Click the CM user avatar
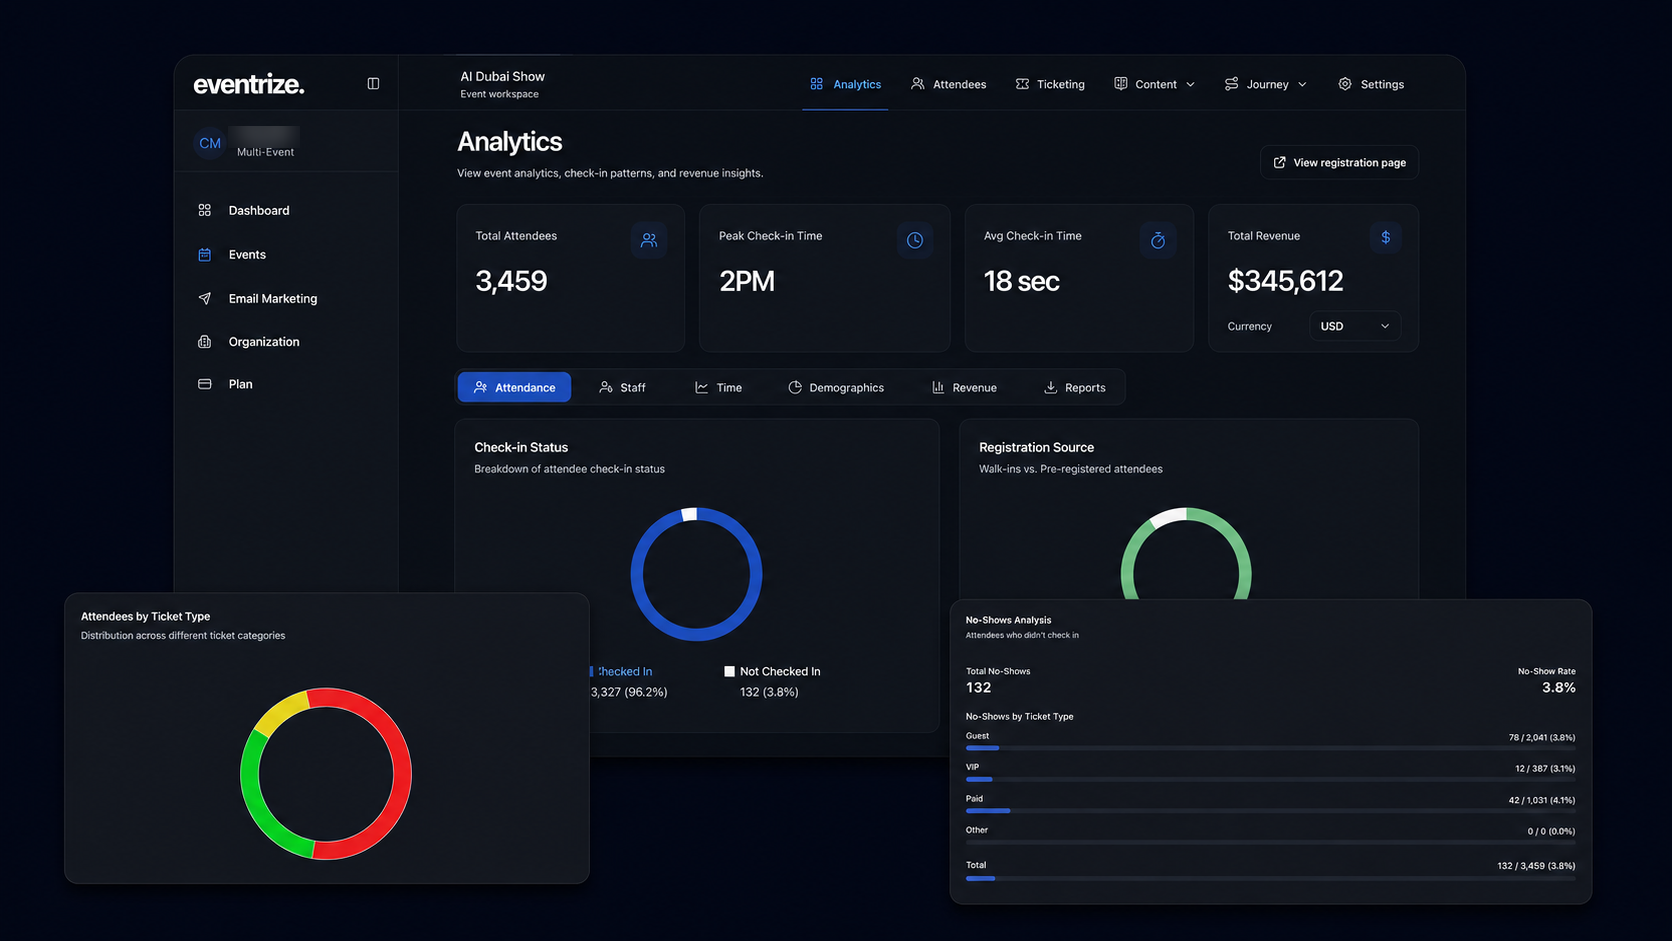 pyautogui.click(x=210, y=143)
